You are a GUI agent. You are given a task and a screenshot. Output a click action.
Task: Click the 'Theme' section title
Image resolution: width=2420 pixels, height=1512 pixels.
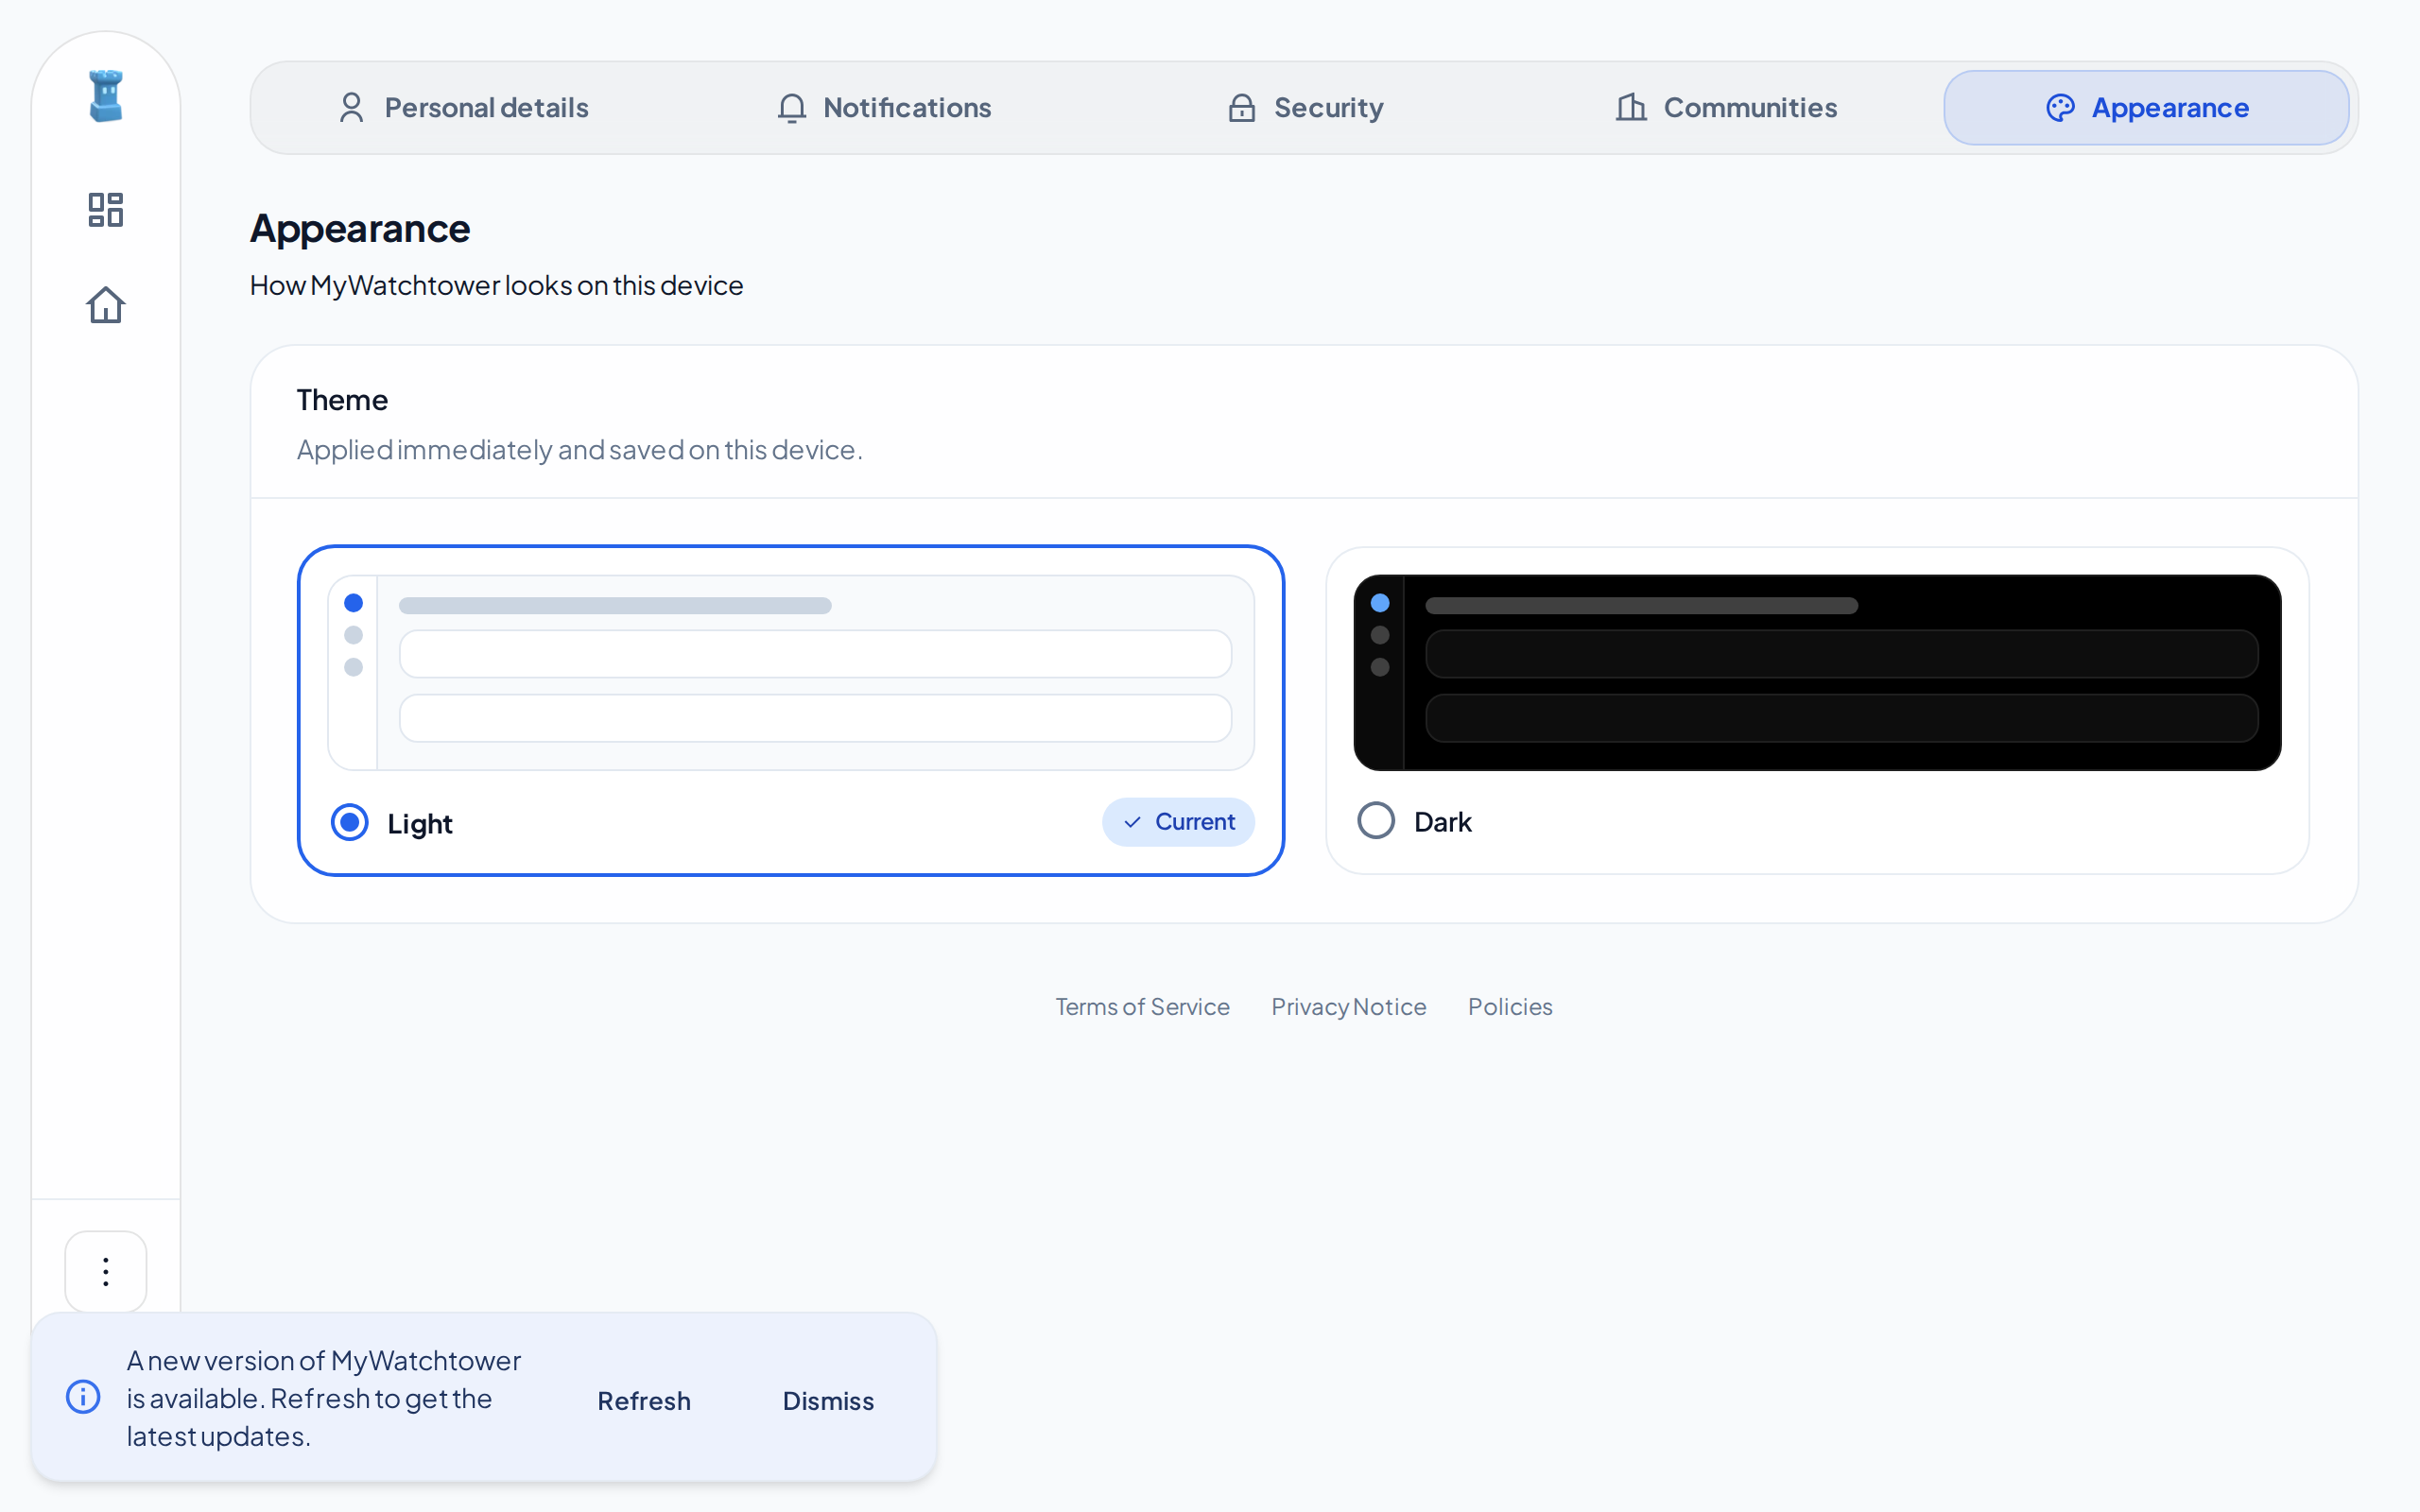point(342,400)
